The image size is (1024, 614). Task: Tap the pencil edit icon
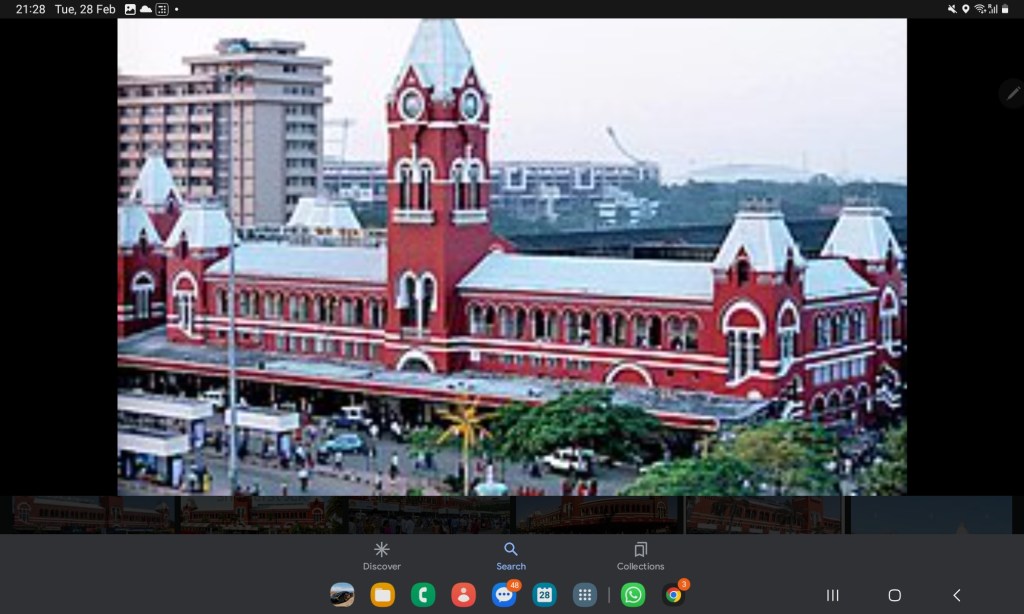(1013, 93)
